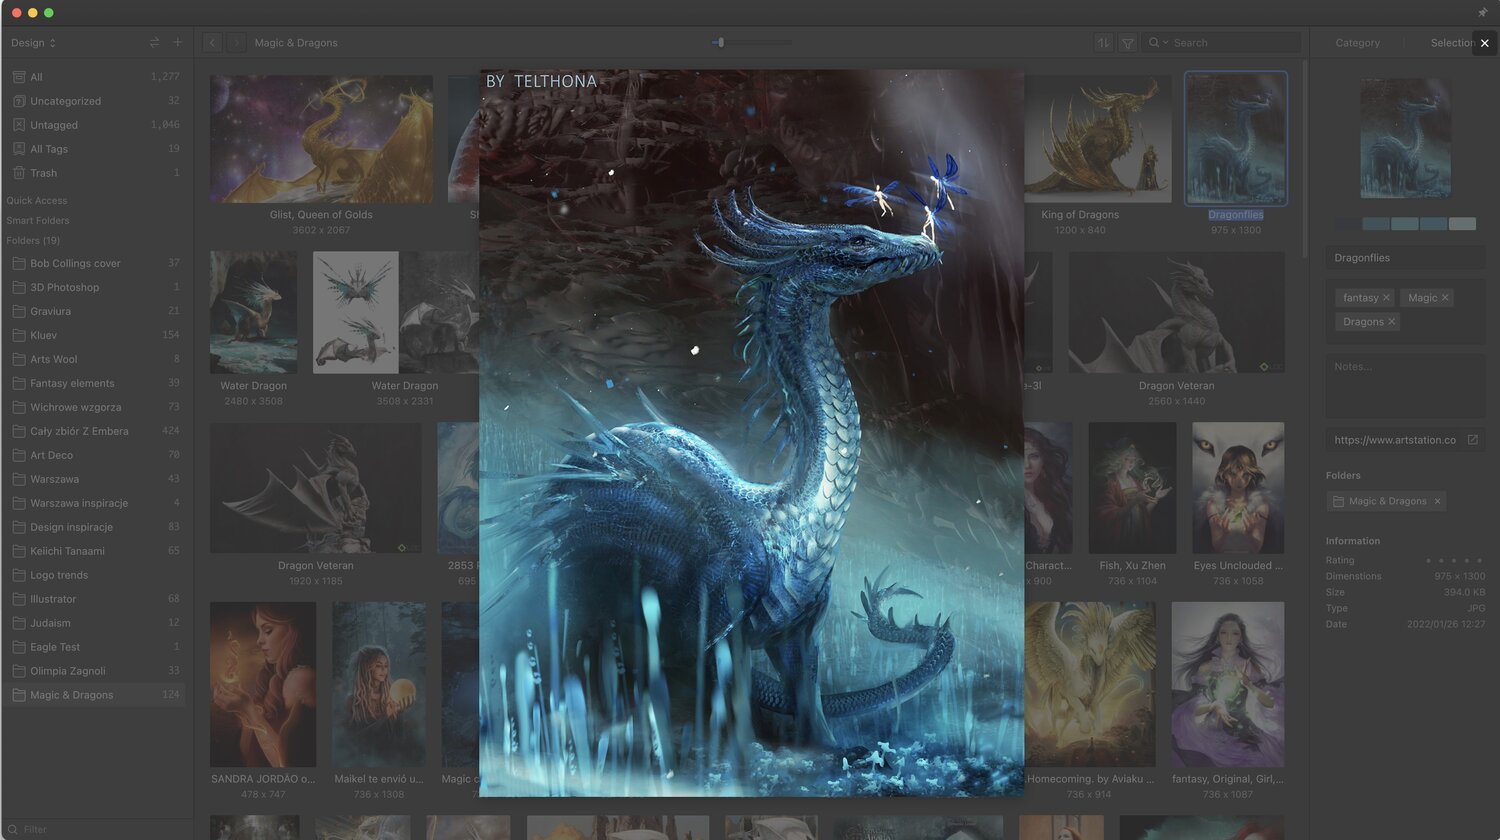
Task: Select the King of Dragons thumbnail
Action: (1098, 139)
